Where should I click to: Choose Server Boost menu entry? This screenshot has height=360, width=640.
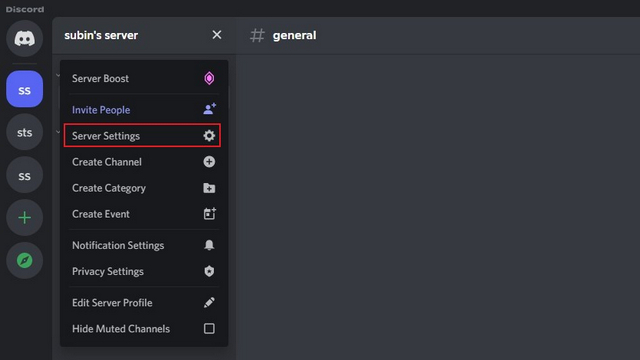point(143,78)
